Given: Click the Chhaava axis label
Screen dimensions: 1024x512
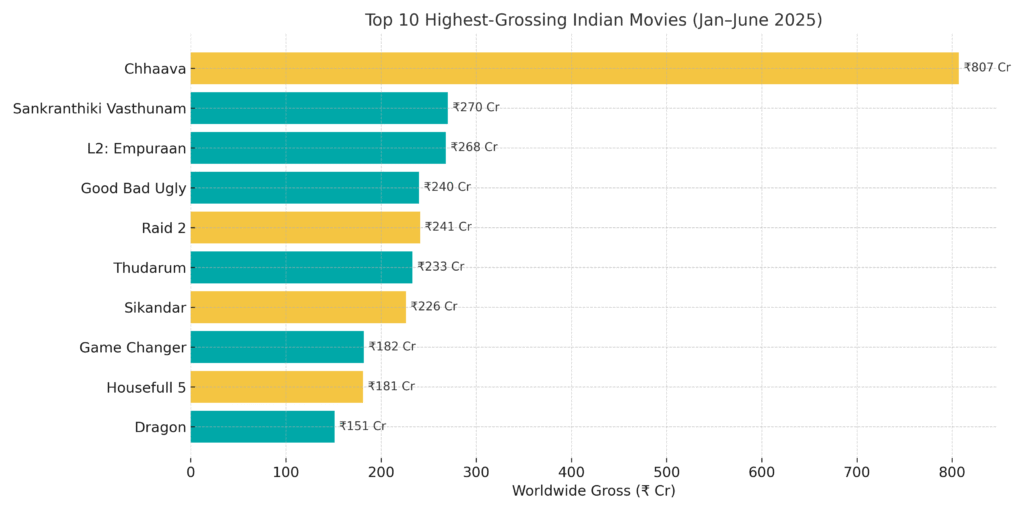Looking at the screenshot, I should coord(155,69).
